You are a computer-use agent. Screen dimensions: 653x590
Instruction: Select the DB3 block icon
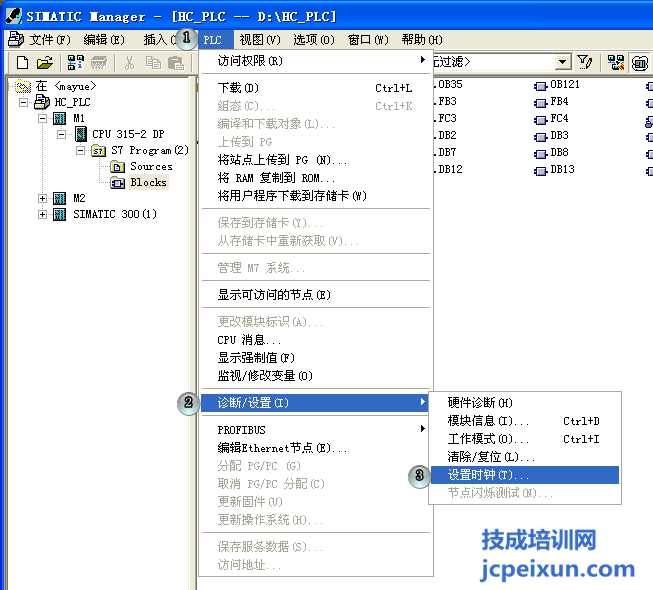[x=541, y=137]
